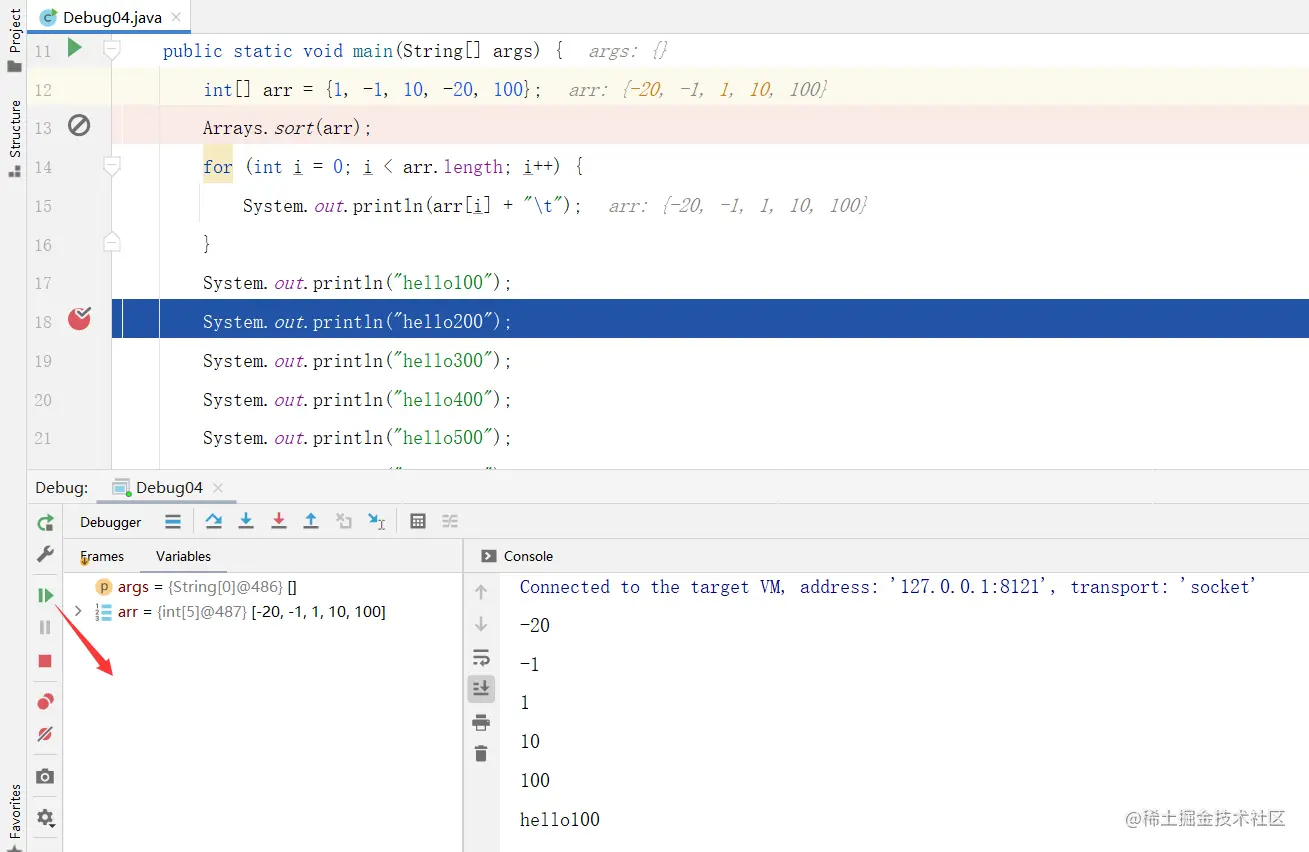Click the inline arr hint on line 12

[698, 89]
